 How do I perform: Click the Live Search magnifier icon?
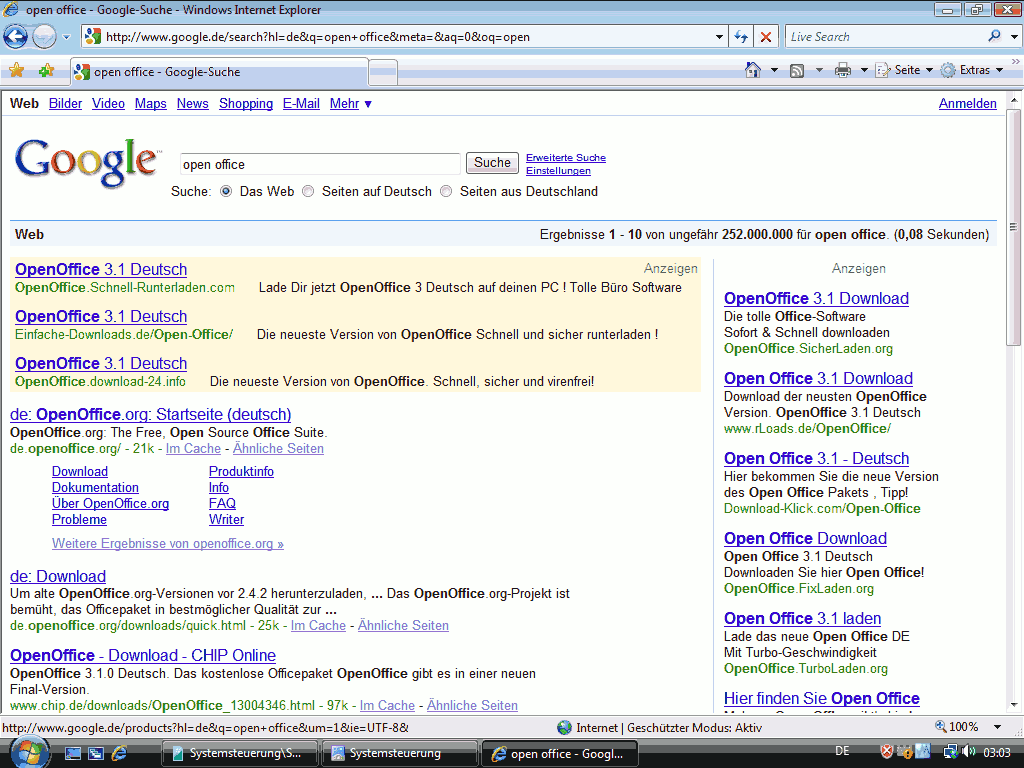pos(994,37)
